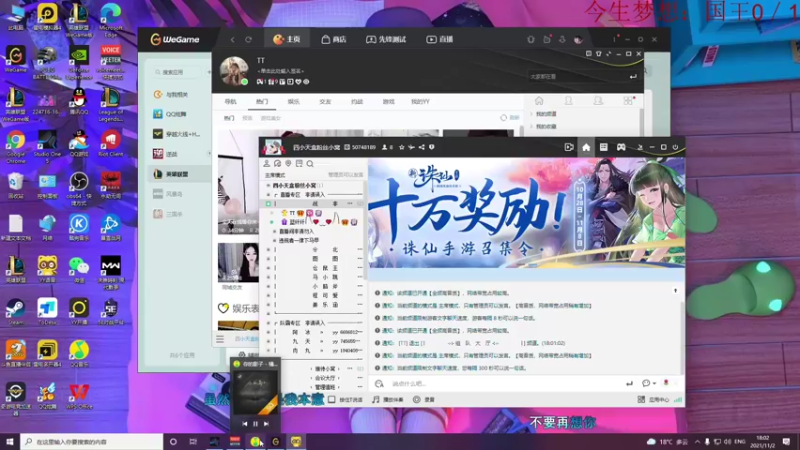
Task: Open Google Chrome desktop icon
Action: pyautogui.click(x=15, y=145)
